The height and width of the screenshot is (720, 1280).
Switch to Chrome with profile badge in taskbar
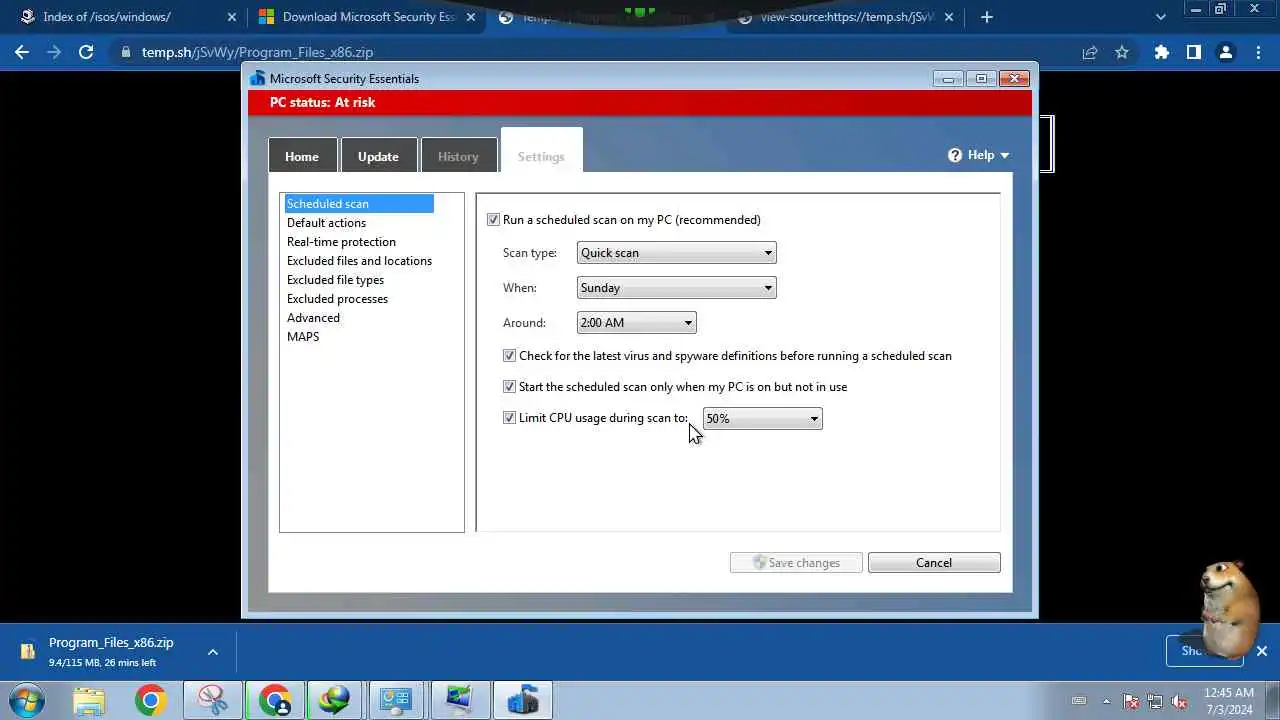coord(275,701)
